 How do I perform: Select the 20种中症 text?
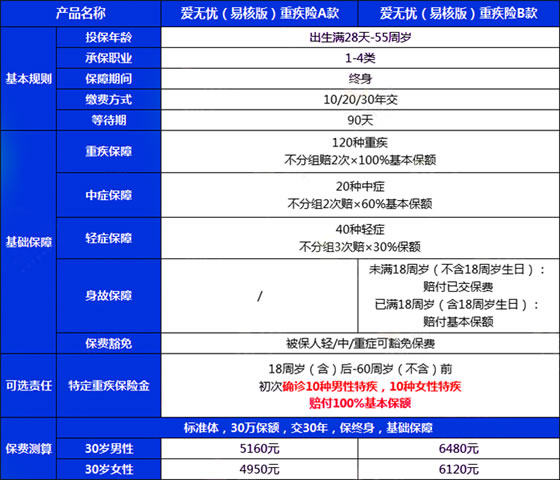pos(360,186)
